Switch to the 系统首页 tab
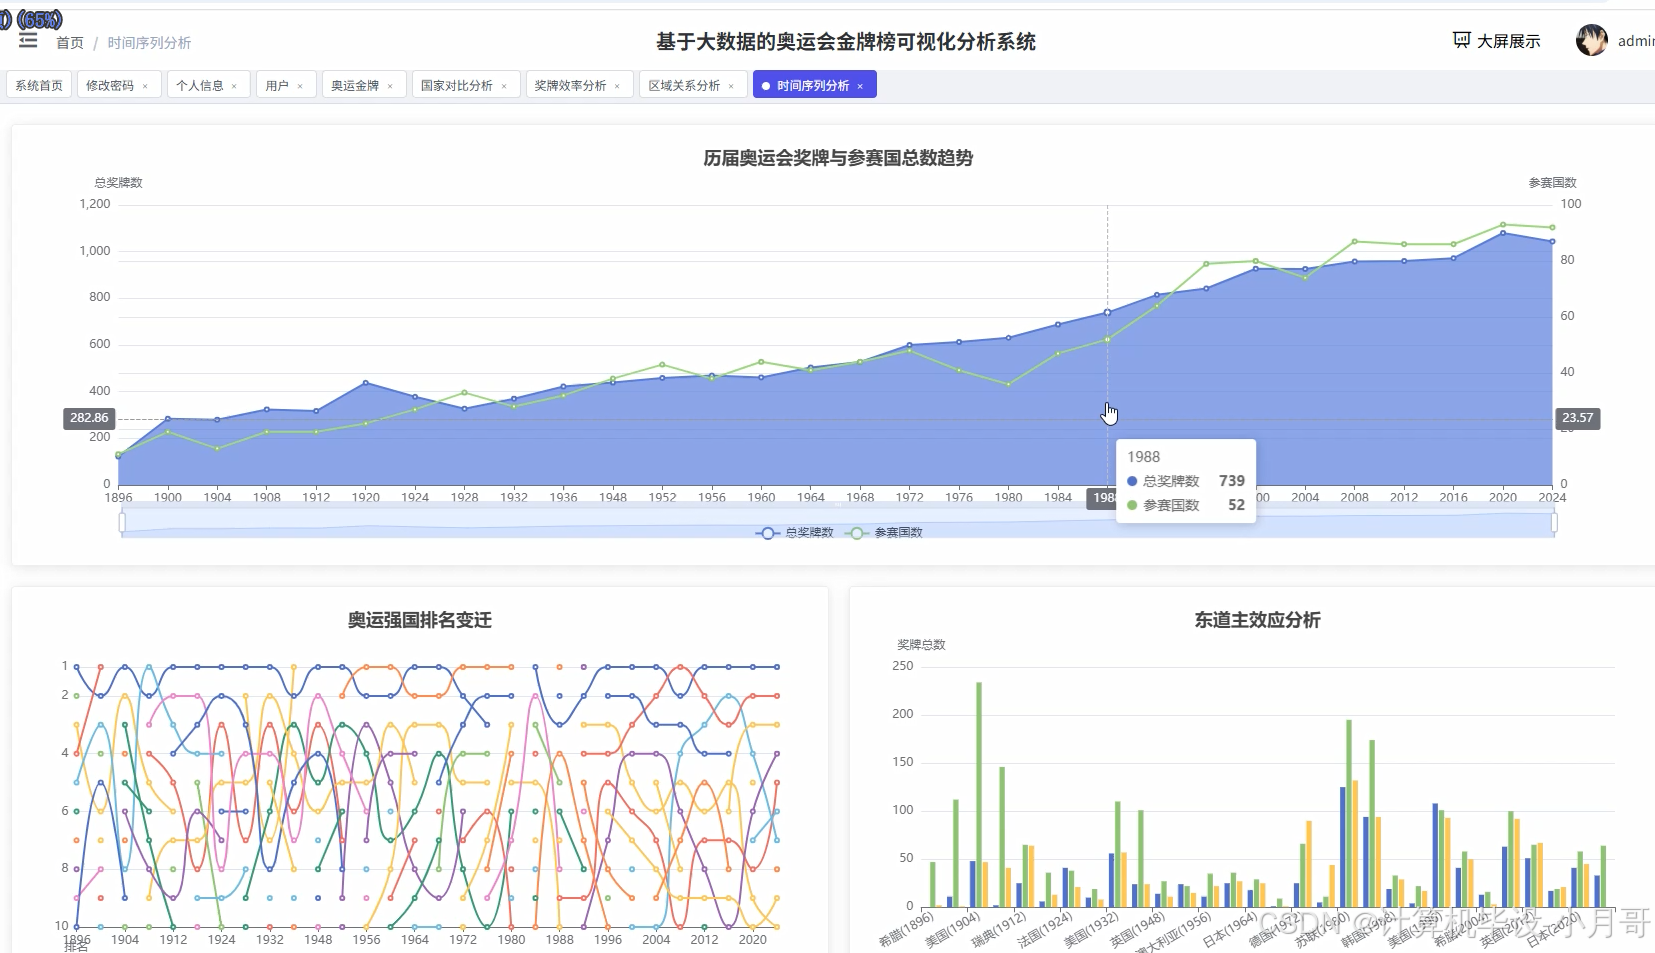Image resolution: width=1655 pixels, height=953 pixels. coord(39,85)
